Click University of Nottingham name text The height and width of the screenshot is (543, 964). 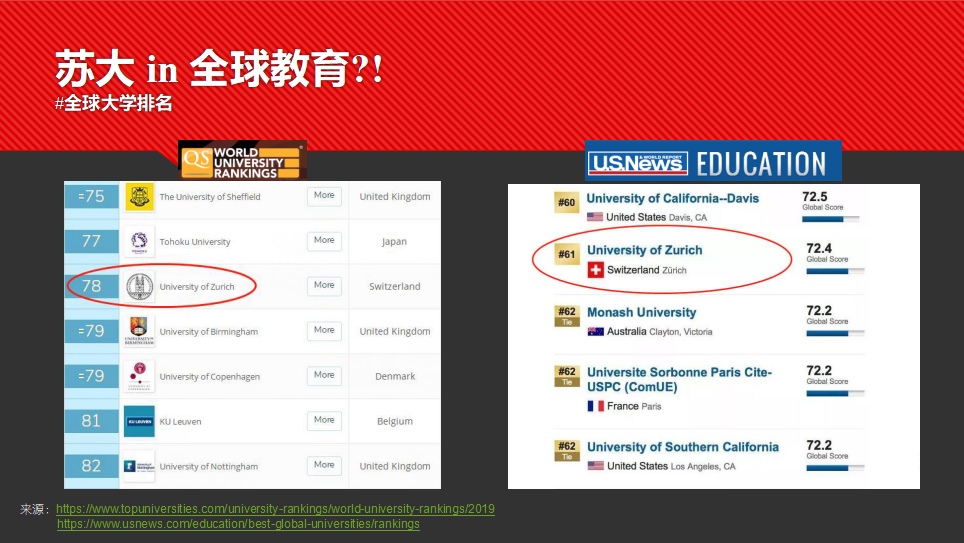pyautogui.click(x=208, y=466)
